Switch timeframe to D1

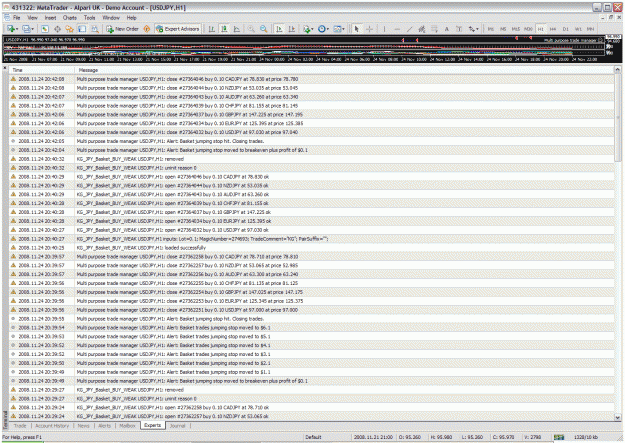coord(566,29)
